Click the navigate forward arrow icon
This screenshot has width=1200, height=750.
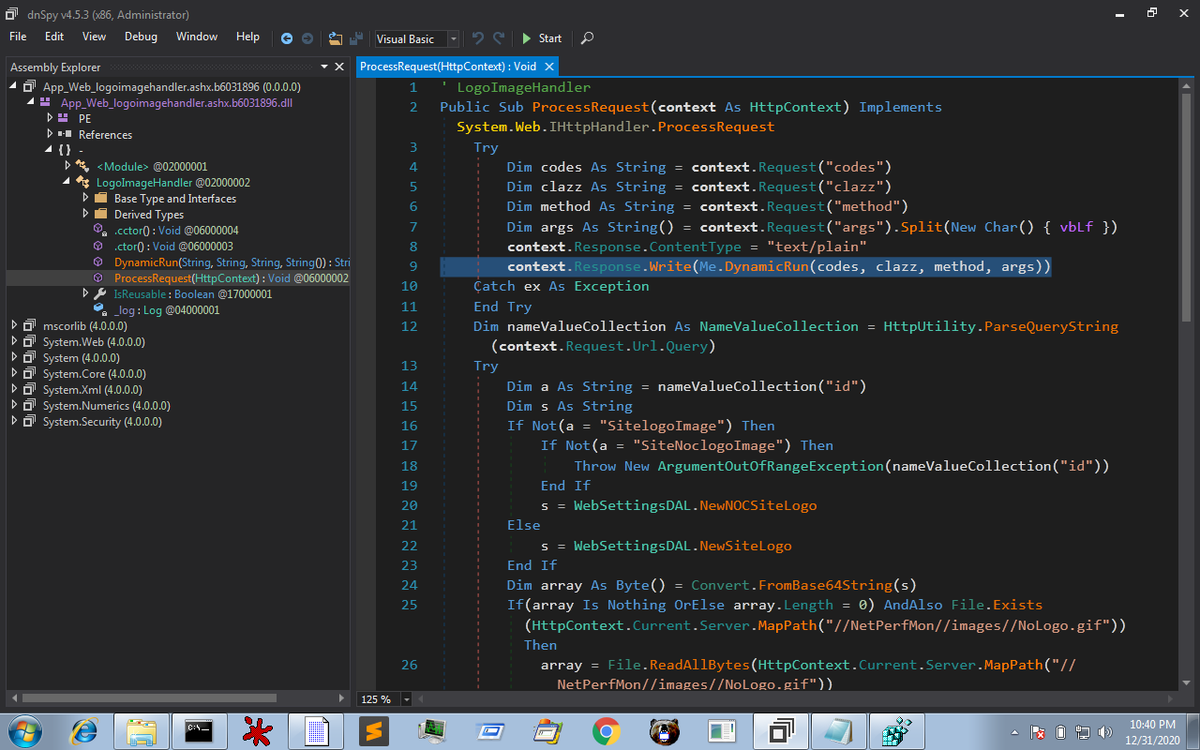307,38
